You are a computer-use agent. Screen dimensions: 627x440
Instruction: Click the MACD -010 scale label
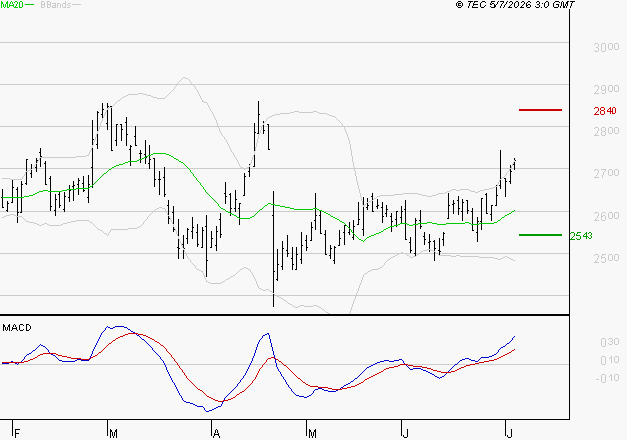point(607,378)
